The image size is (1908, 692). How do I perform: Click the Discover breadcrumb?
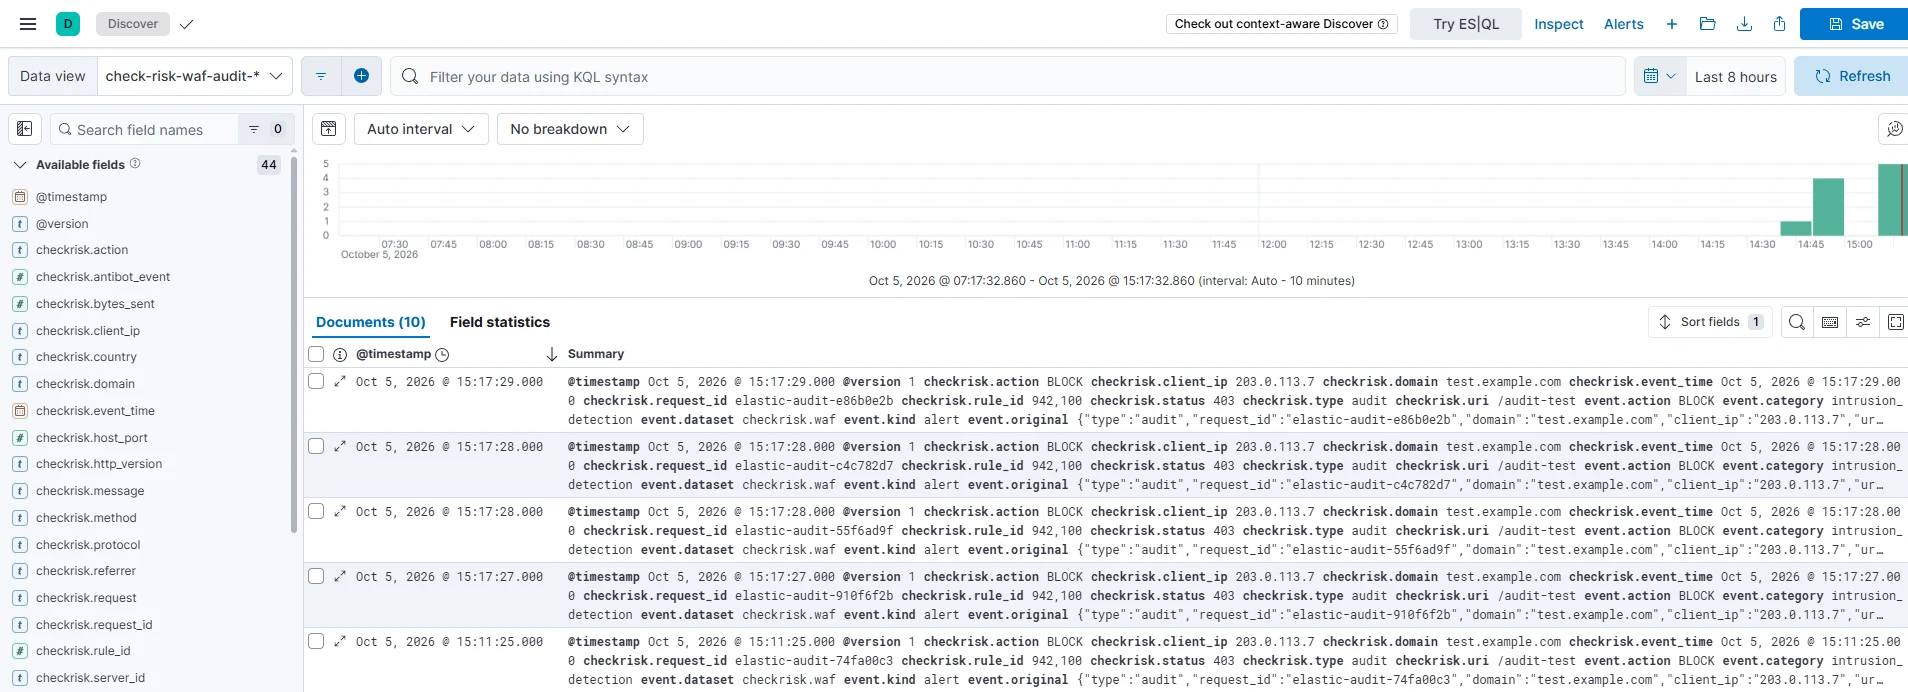133,24
